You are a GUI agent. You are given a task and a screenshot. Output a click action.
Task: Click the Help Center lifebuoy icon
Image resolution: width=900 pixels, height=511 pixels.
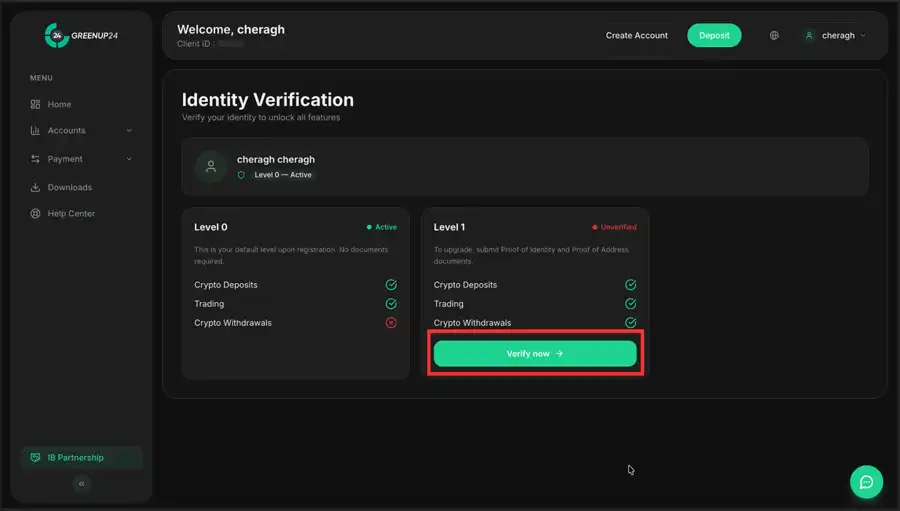(35, 214)
